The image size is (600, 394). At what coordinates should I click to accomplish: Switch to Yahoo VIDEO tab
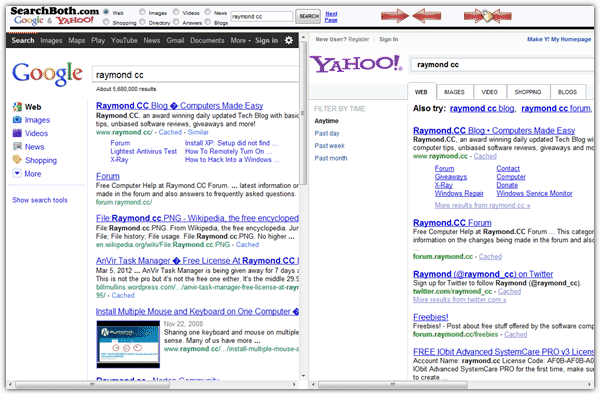[489, 92]
